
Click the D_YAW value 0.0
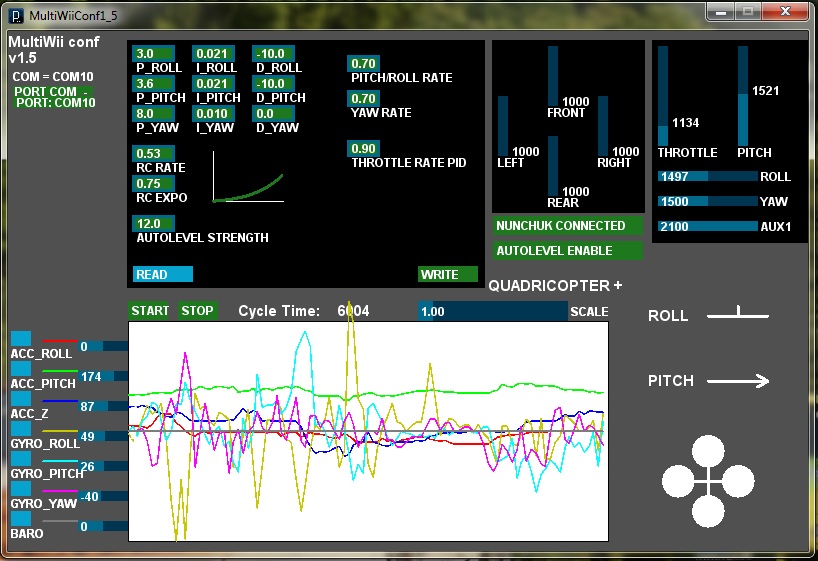(x=273, y=114)
